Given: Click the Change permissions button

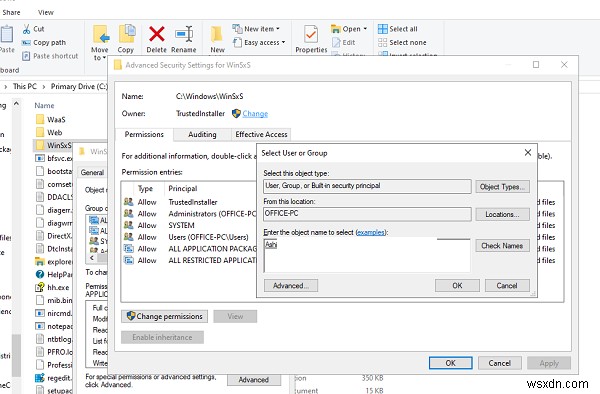Looking at the screenshot, I should click(165, 316).
